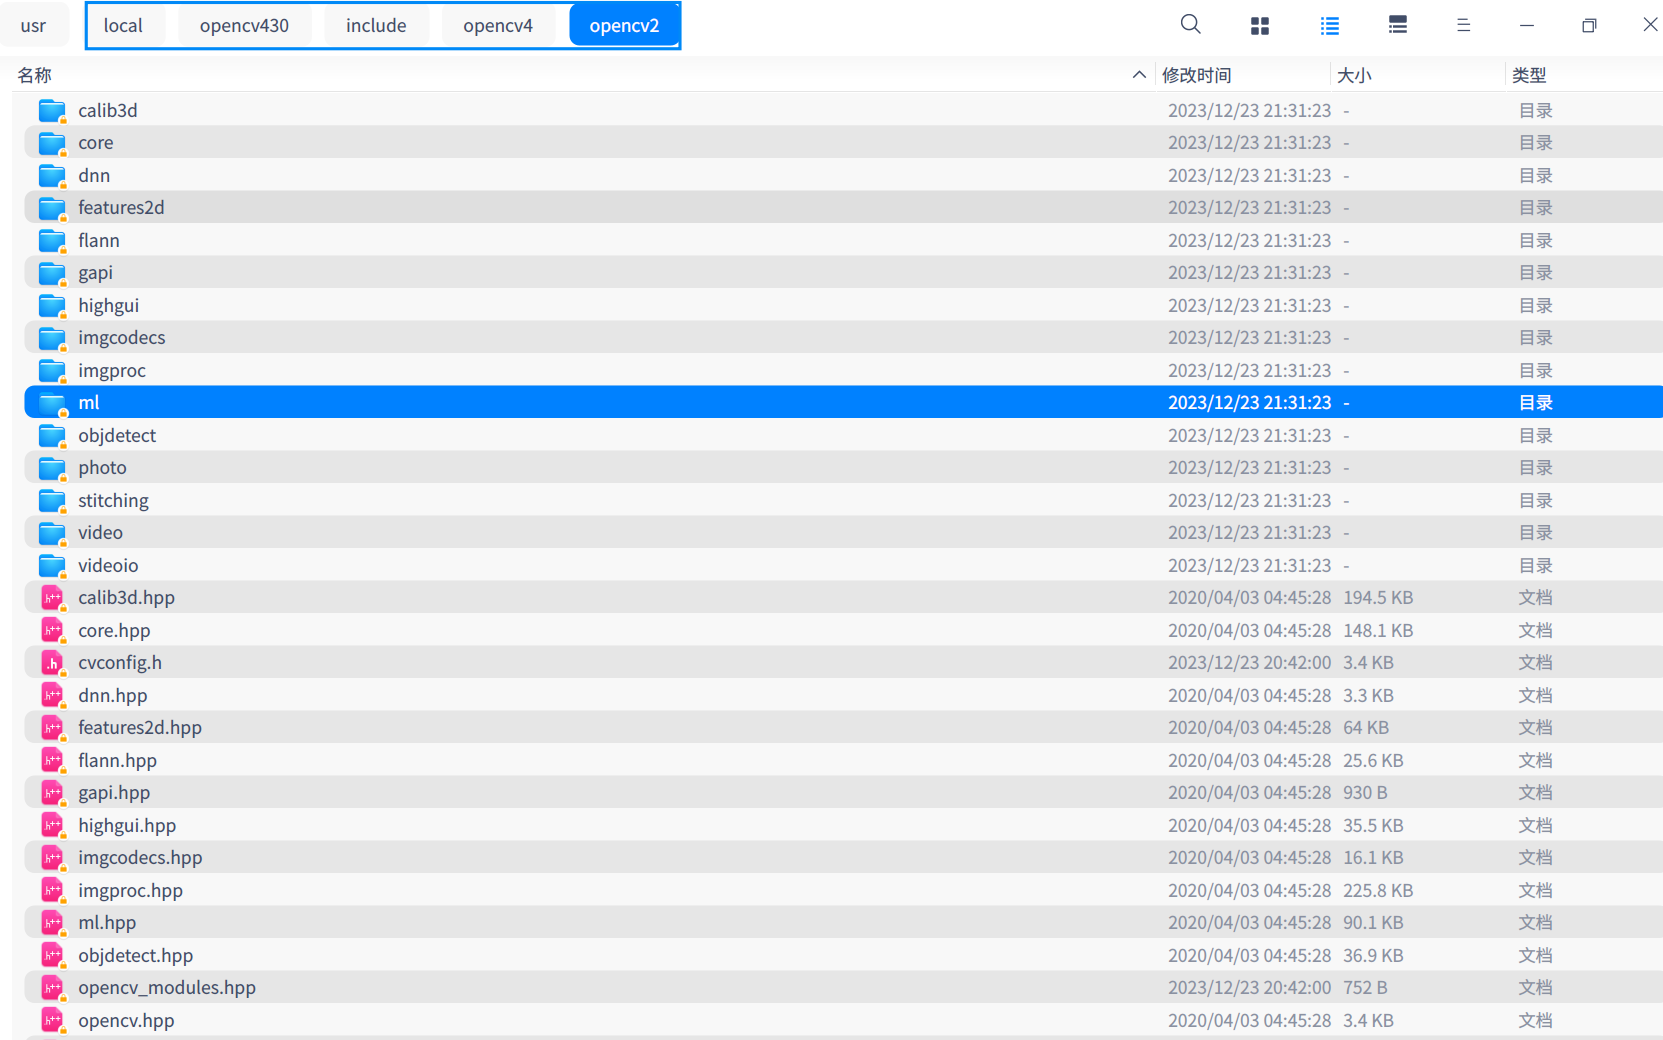Open the search icon in toolbar
1663x1040 pixels.
(1190, 25)
